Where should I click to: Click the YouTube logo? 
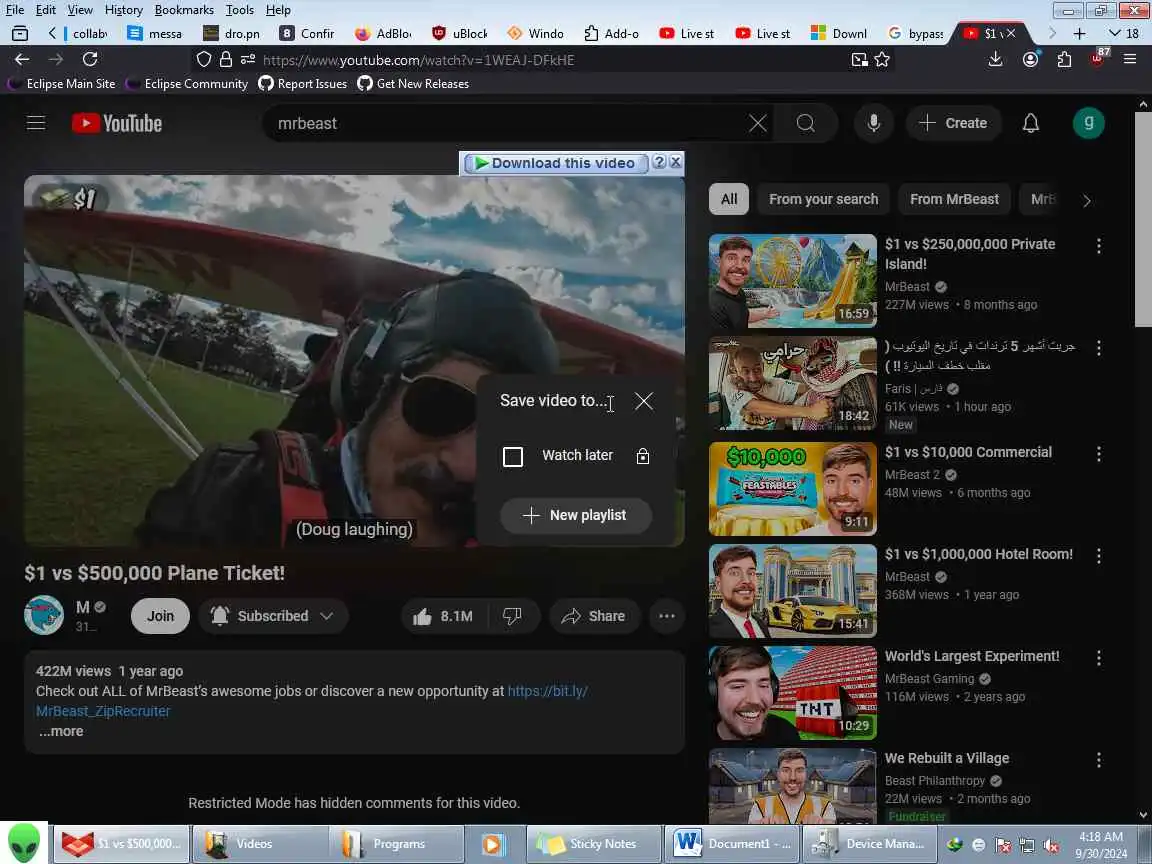(117, 123)
